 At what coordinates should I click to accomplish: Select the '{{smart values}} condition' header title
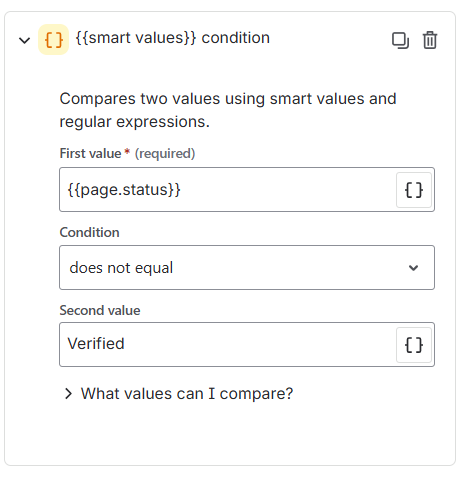point(173,38)
